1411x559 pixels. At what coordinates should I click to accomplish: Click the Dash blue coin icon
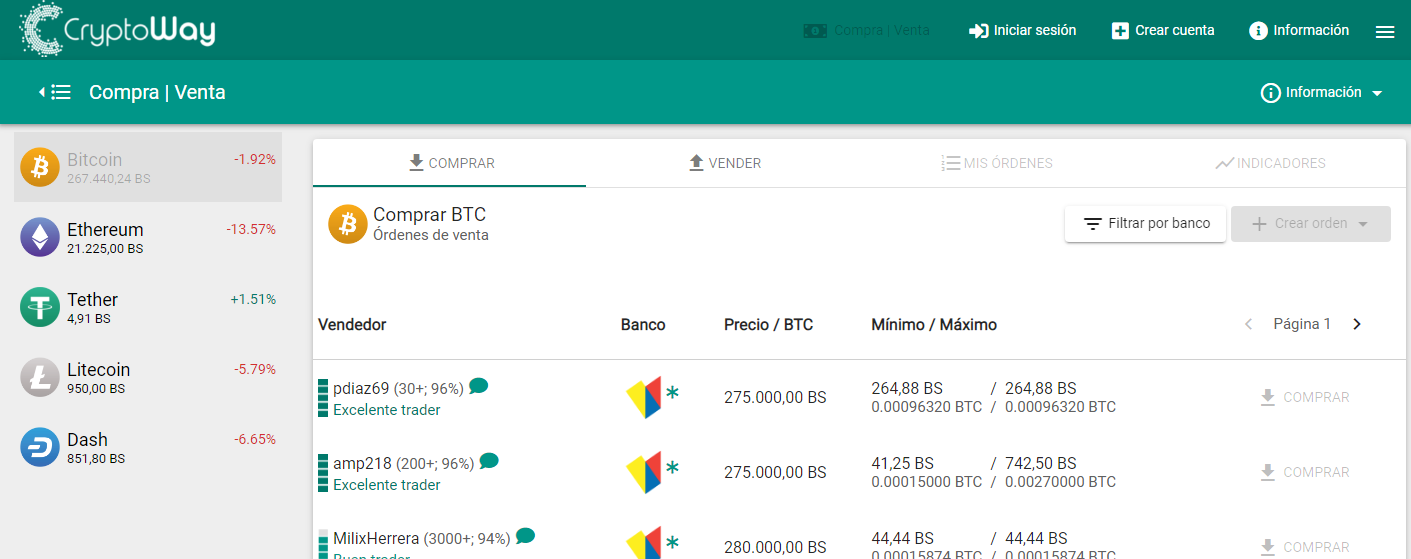click(40, 447)
